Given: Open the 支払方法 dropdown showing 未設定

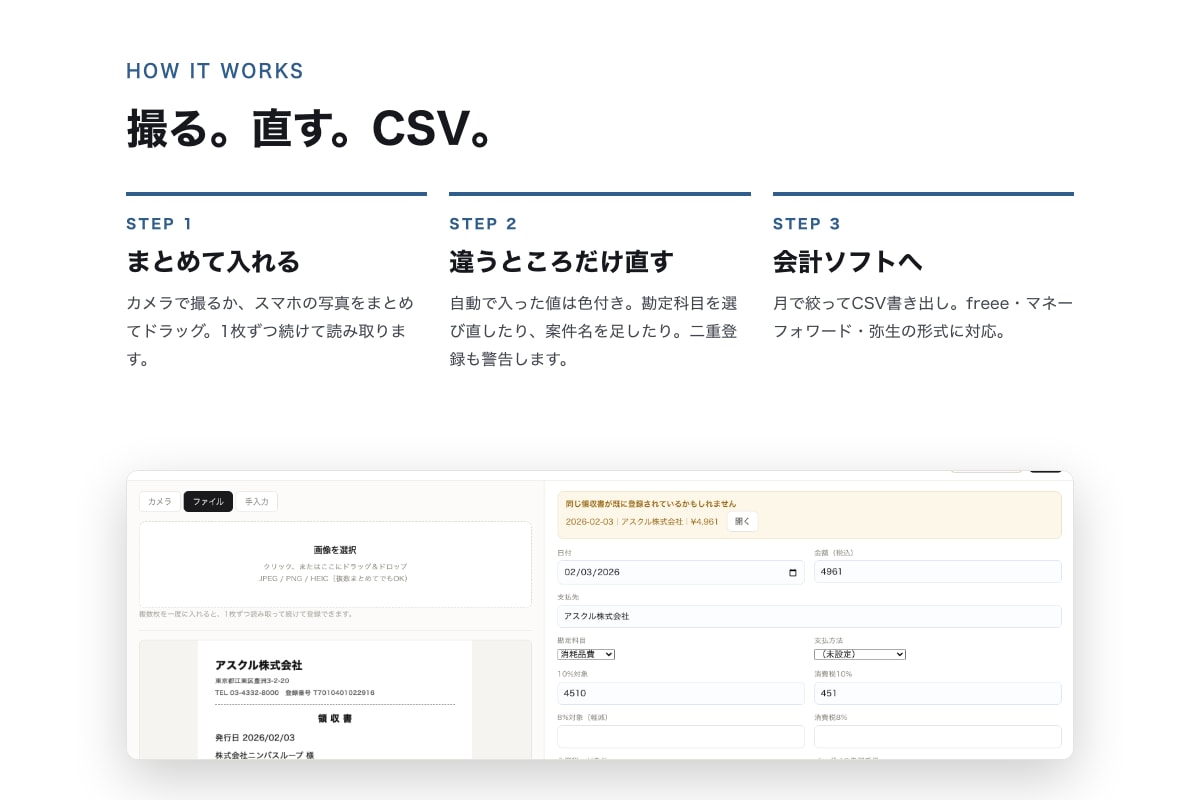Looking at the screenshot, I should (860, 654).
